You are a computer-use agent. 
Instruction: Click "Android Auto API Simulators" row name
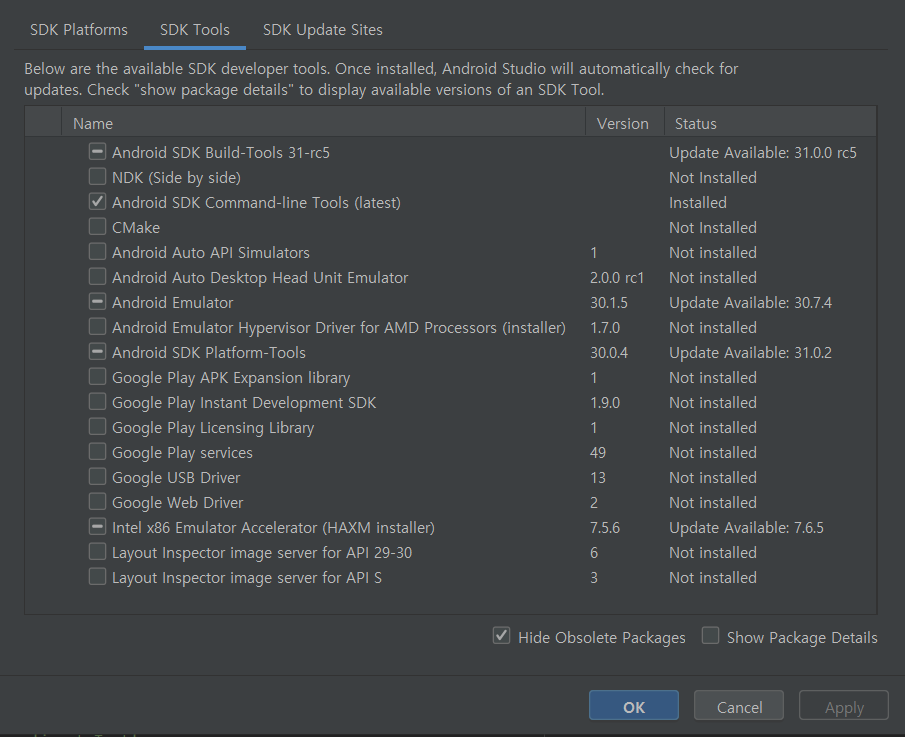[x=211, y=253]
